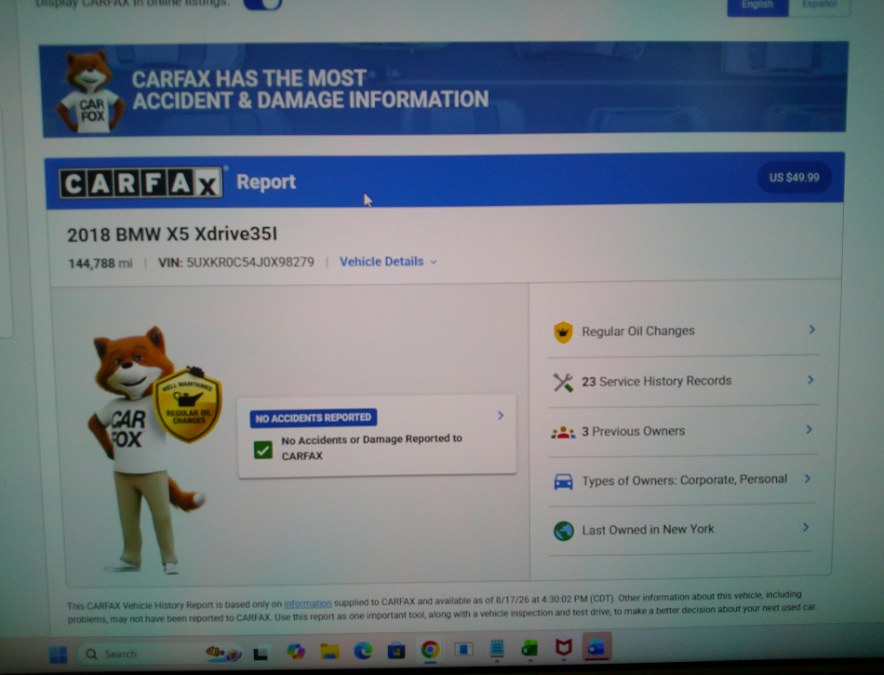Screen dimensions: 884x675
Task: Expand the Vehicle Details dropdown
Action: coord(388,262)
